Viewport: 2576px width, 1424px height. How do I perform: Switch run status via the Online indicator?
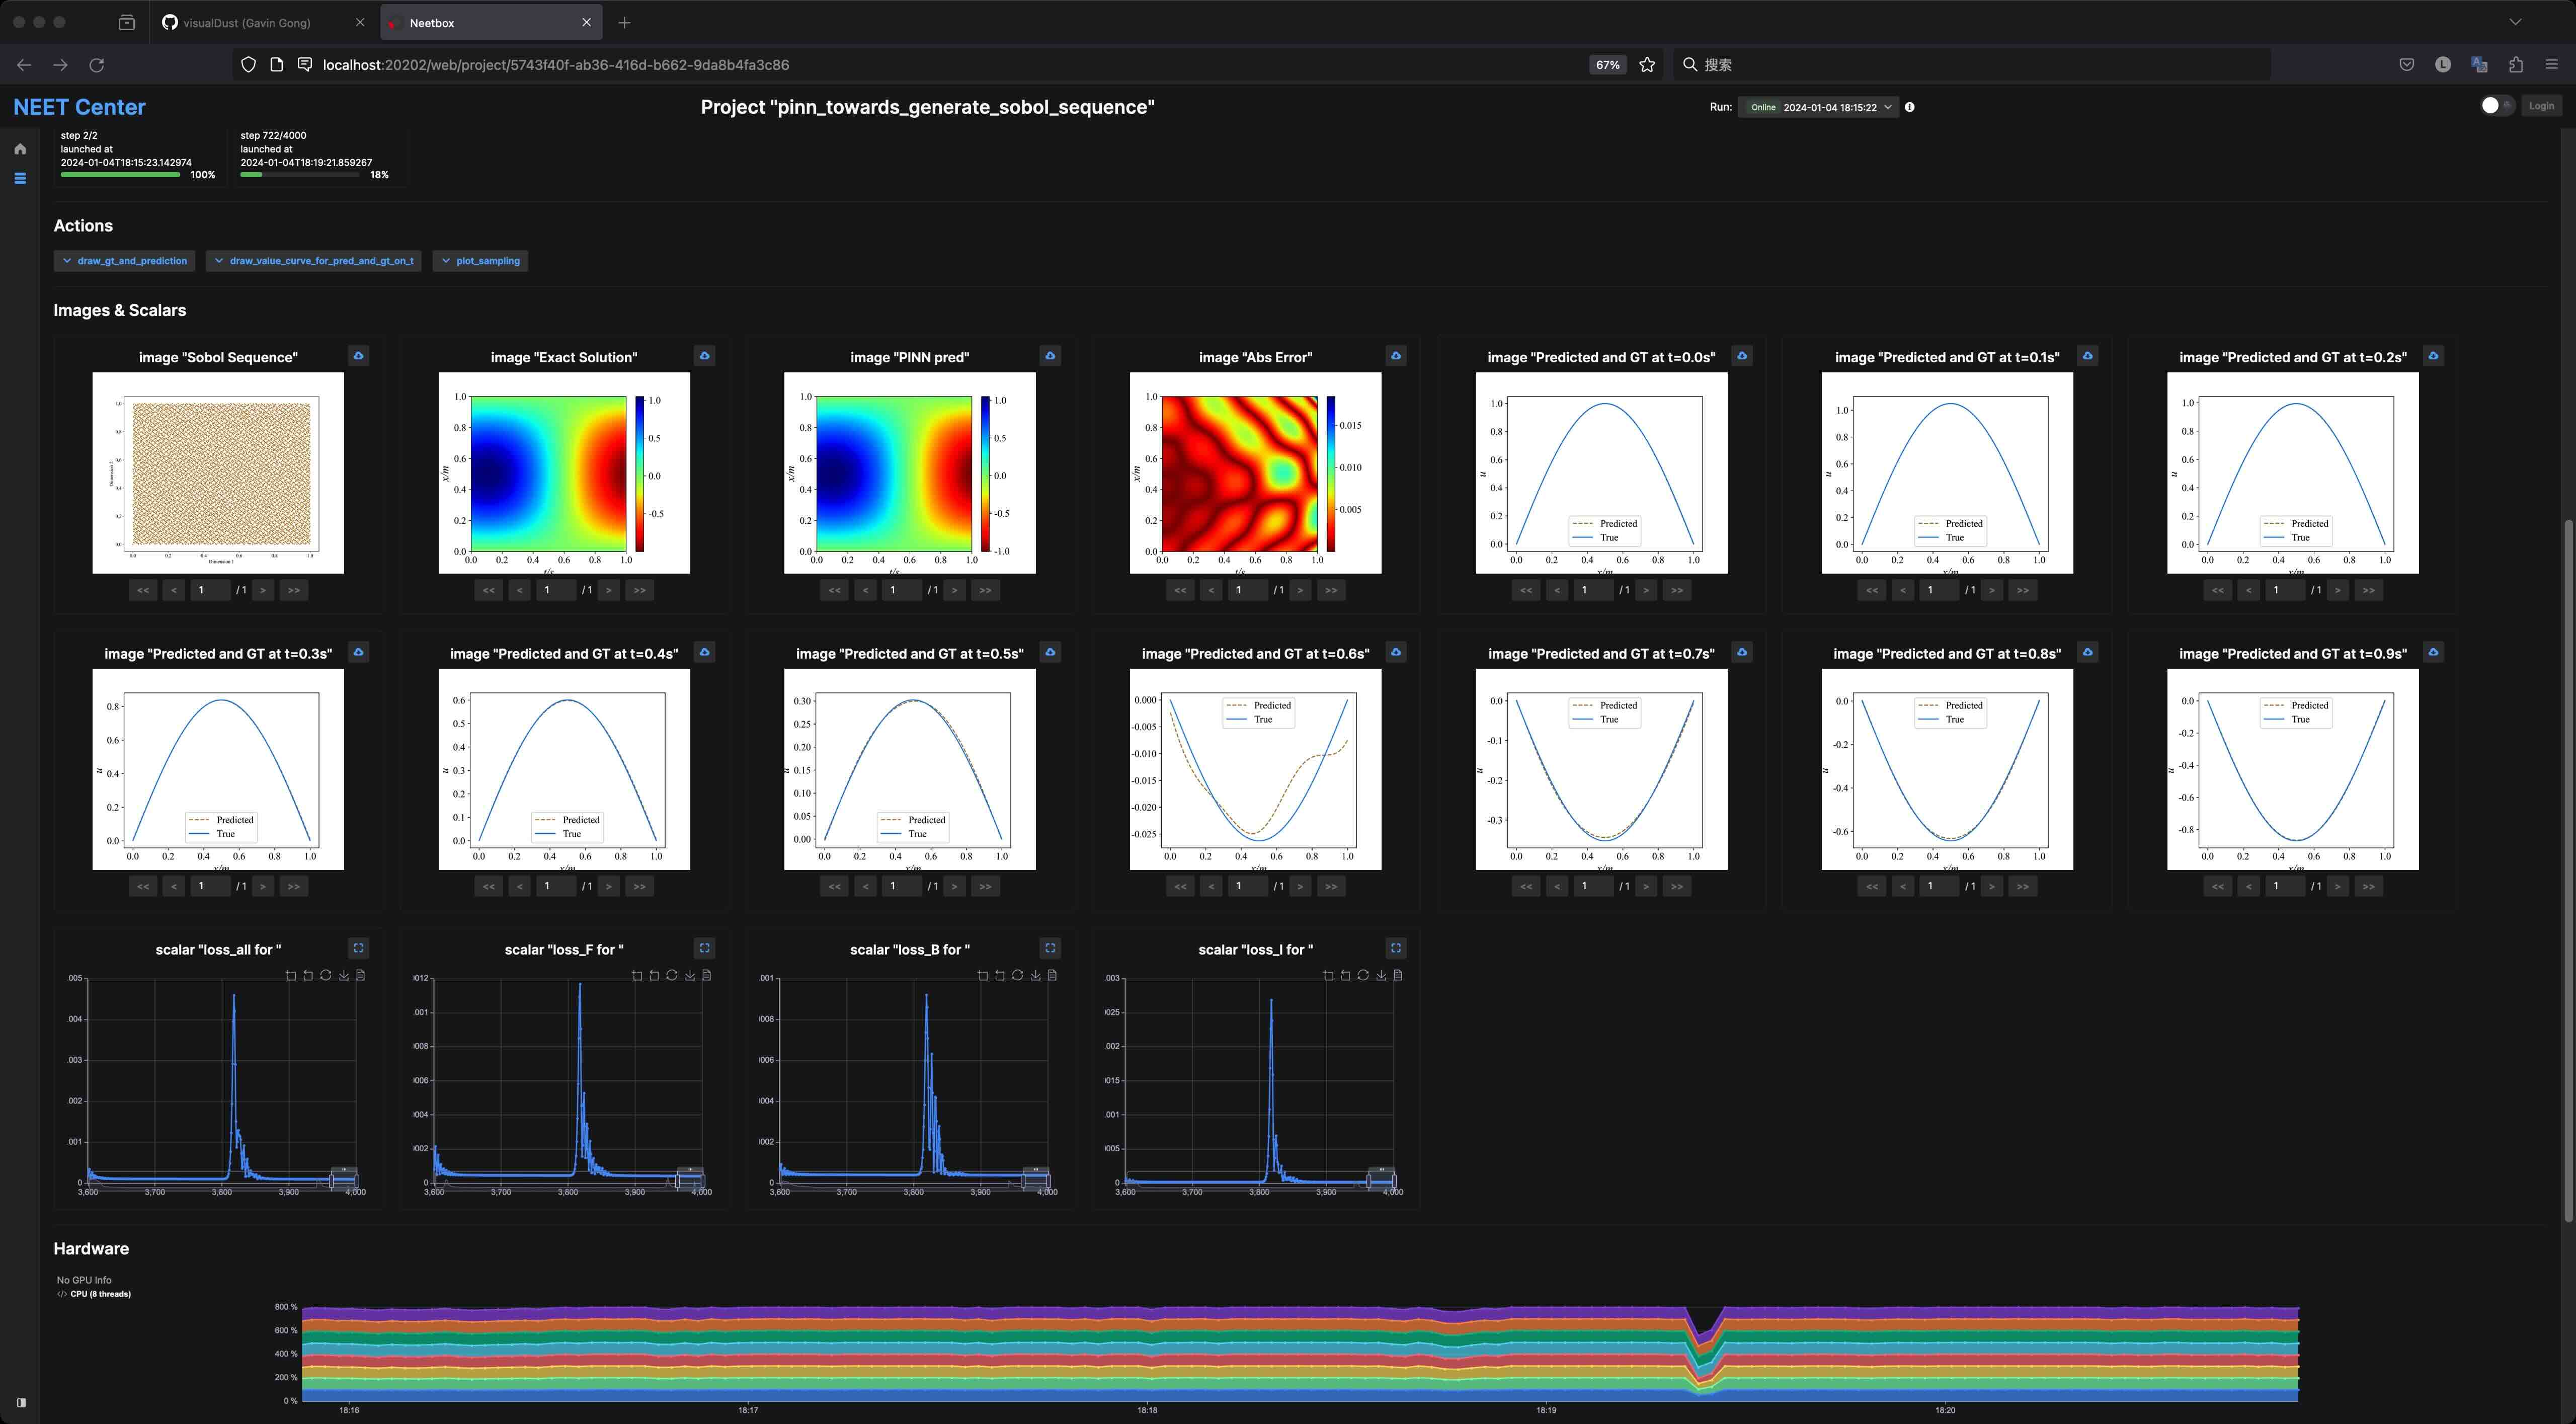coord(1763,107)
